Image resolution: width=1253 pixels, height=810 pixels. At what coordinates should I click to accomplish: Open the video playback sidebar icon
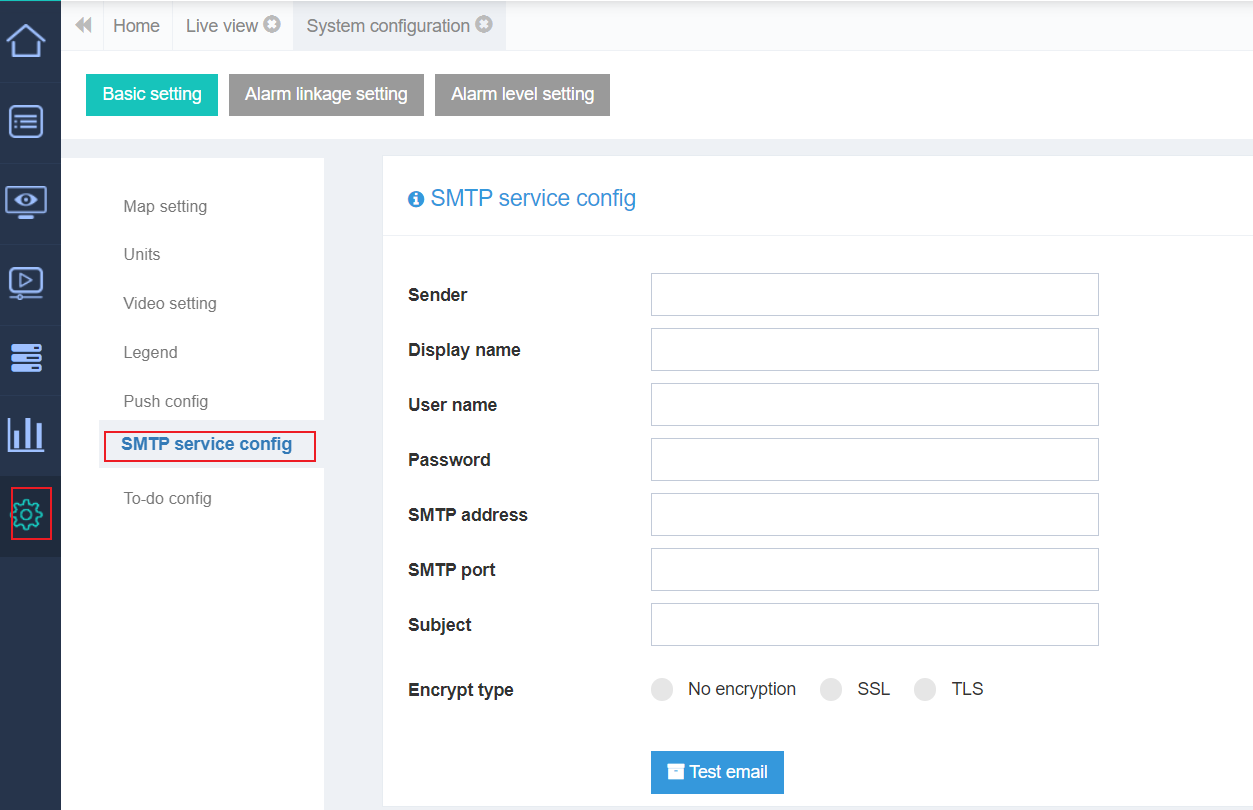[x=26, y=282]
